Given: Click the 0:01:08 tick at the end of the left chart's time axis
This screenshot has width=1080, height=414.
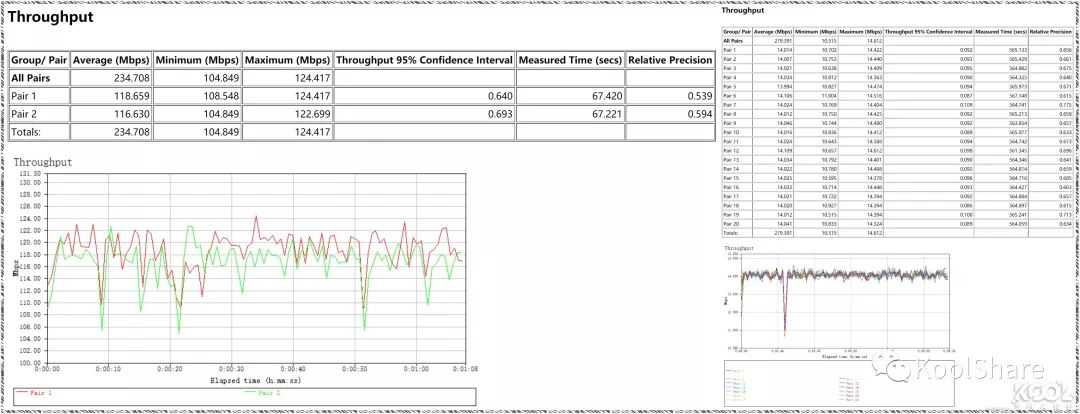Looking at the screenshot, I should point(466,369).
